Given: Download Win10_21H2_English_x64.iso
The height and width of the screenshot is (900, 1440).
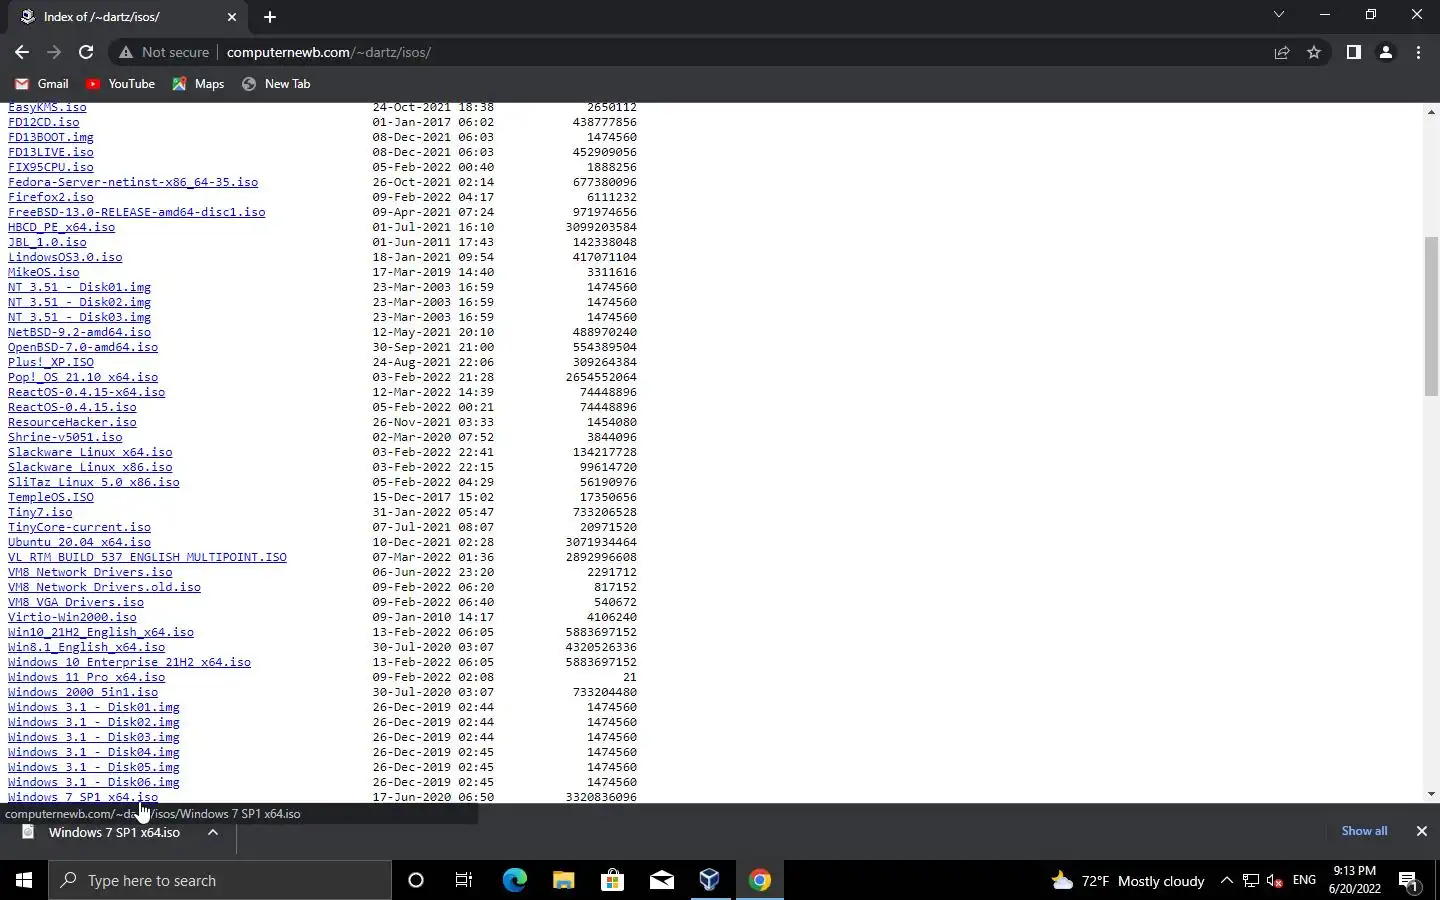Looking at the screenshot, I should pyautogui.click(x=101, y=632).
